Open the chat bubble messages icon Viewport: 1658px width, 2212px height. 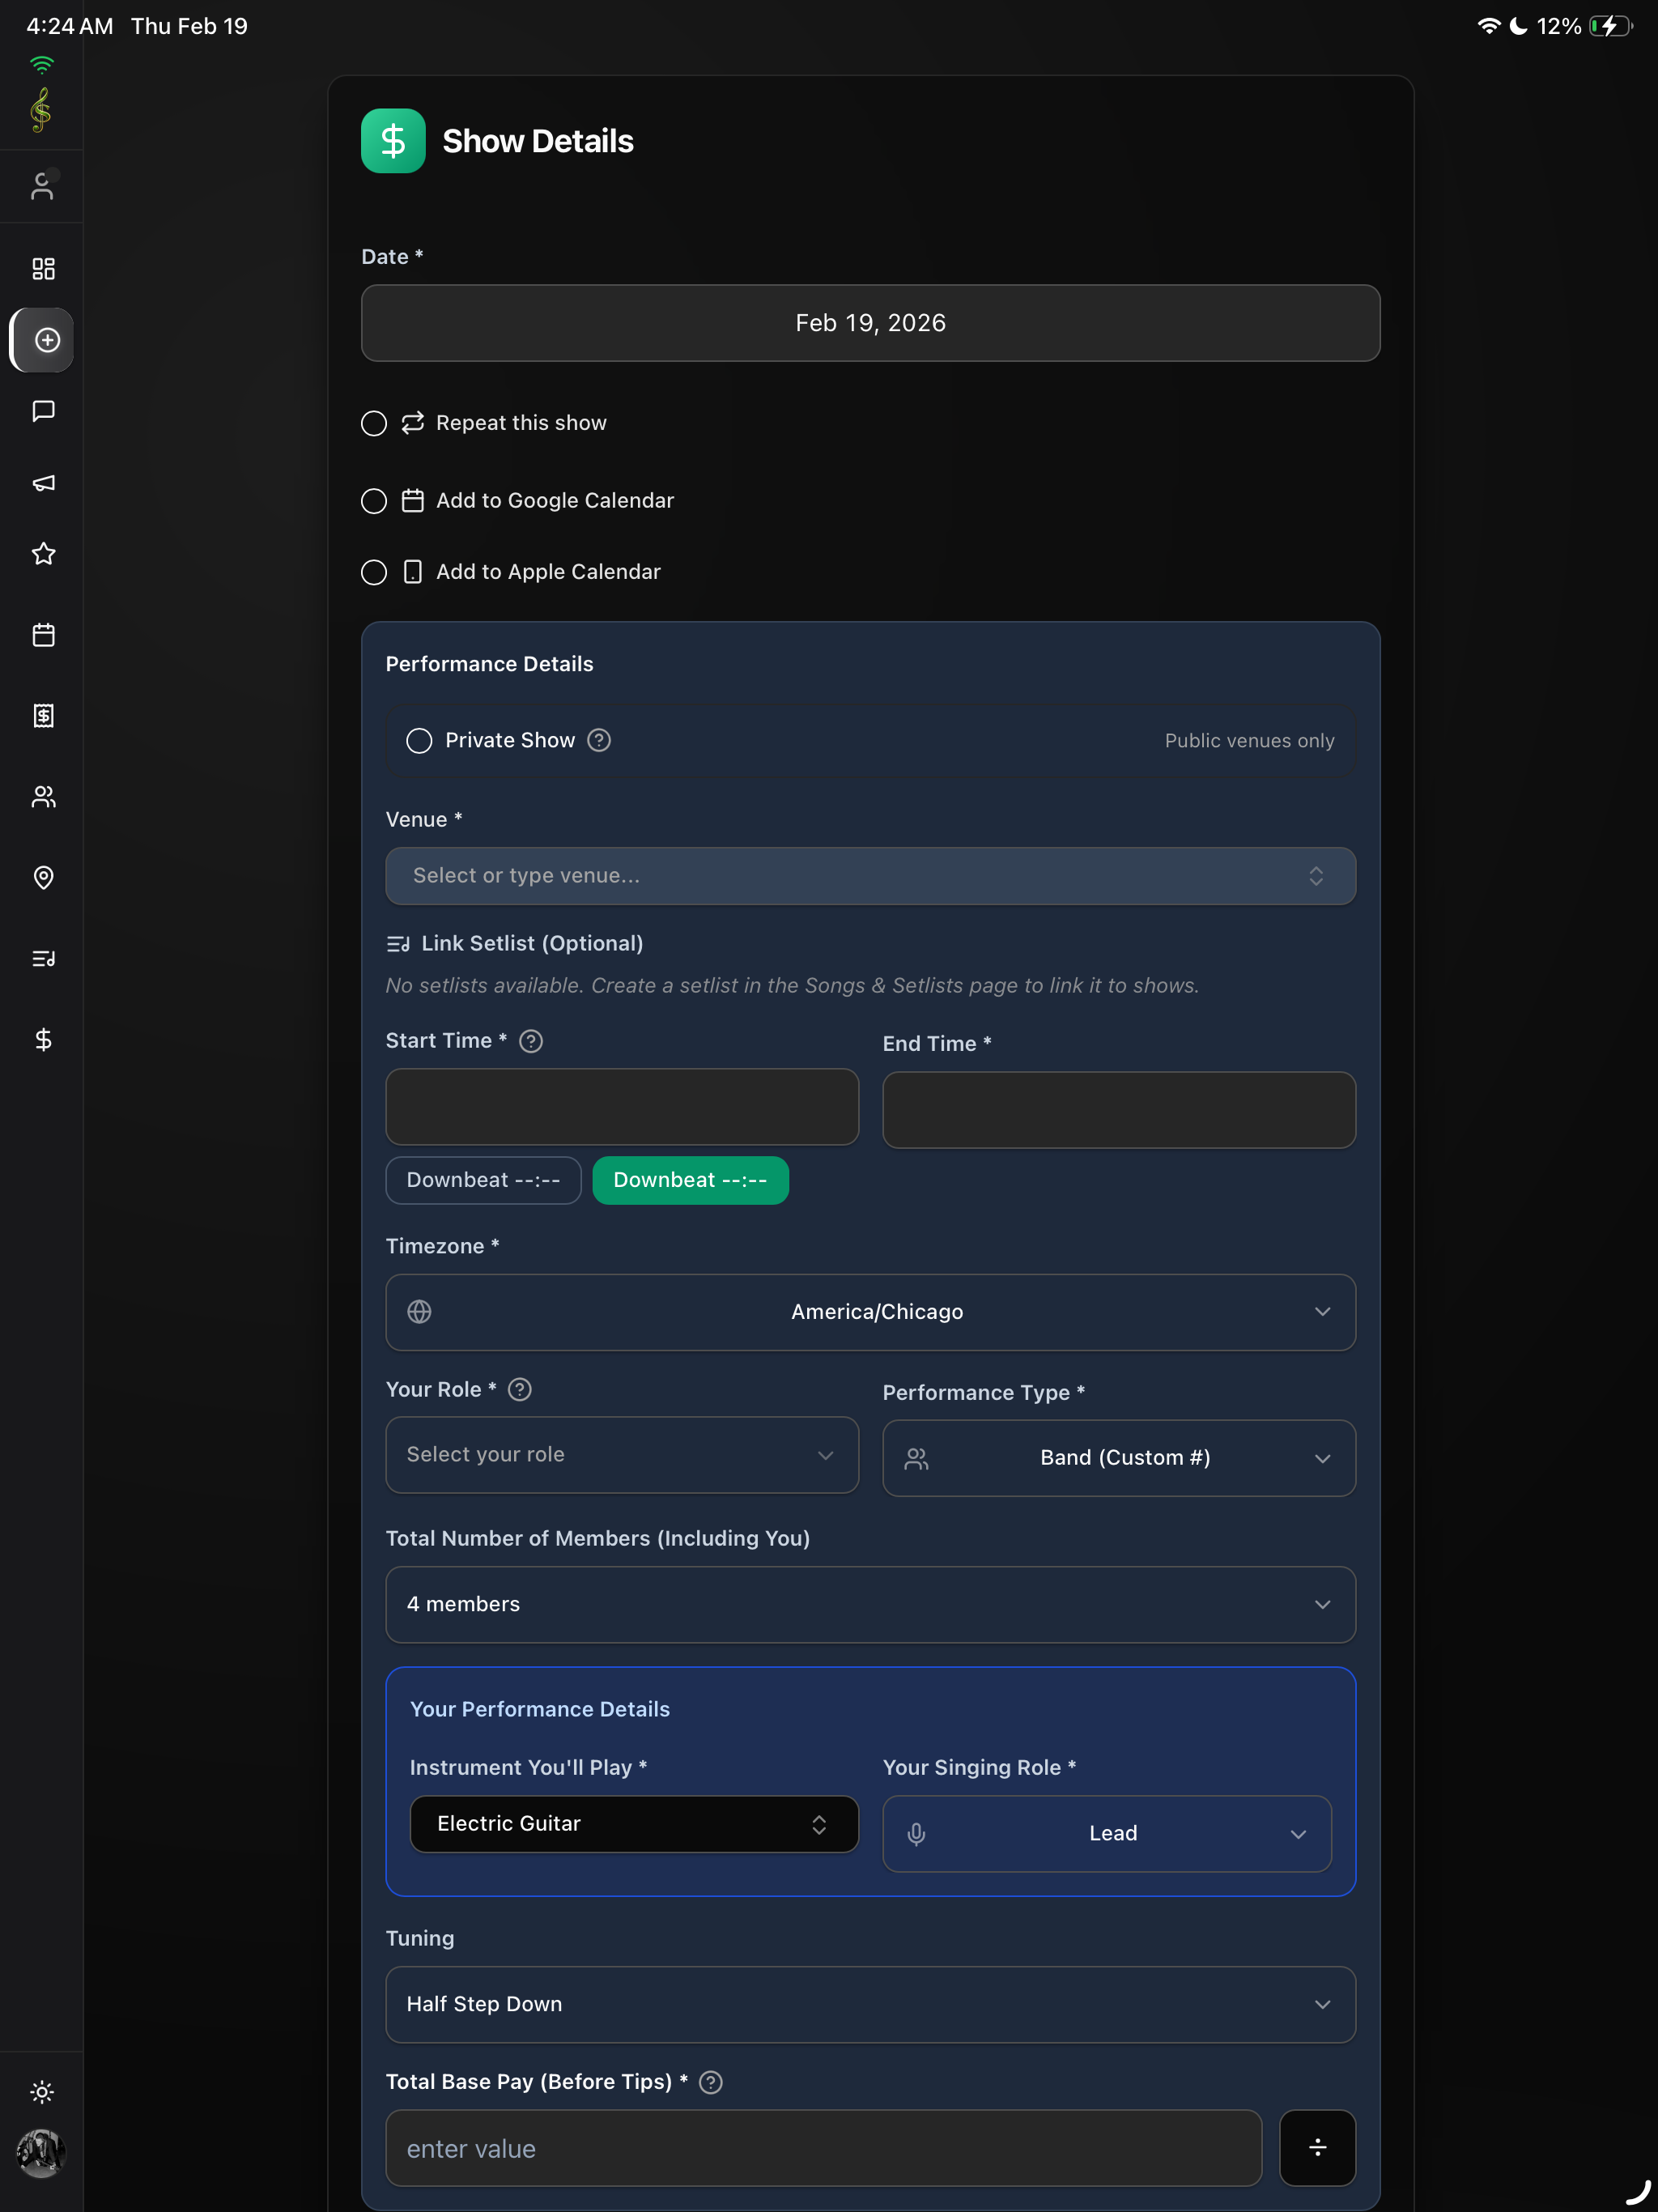[43, 411]
